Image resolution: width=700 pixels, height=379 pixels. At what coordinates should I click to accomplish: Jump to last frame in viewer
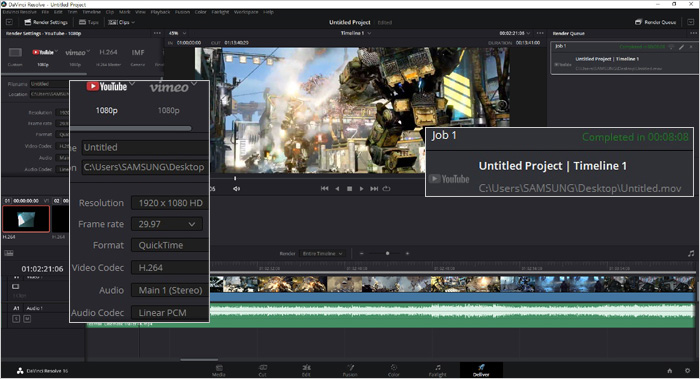(374, 189)
